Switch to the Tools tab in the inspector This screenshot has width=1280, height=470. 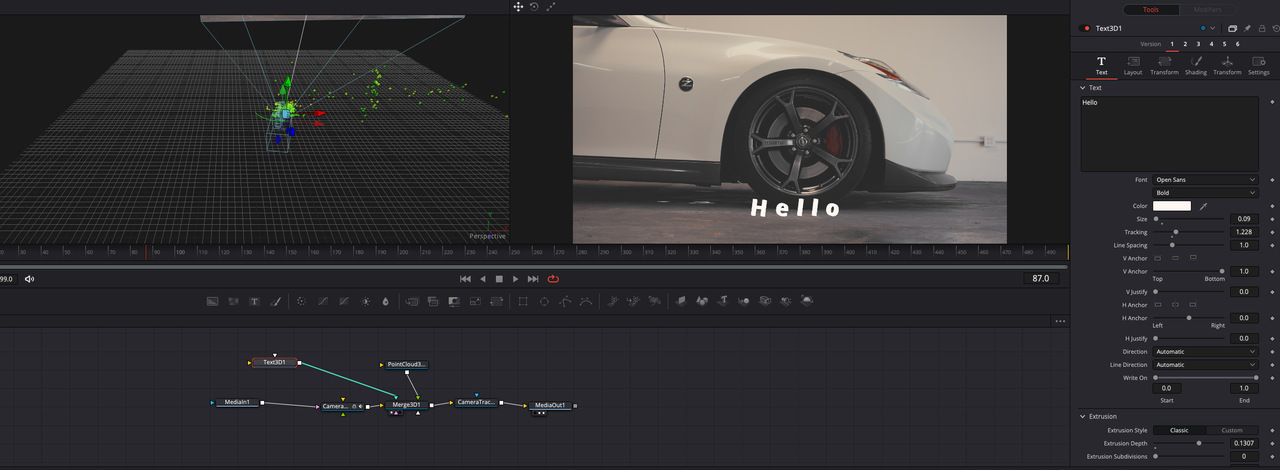(x=1150, y=9)
